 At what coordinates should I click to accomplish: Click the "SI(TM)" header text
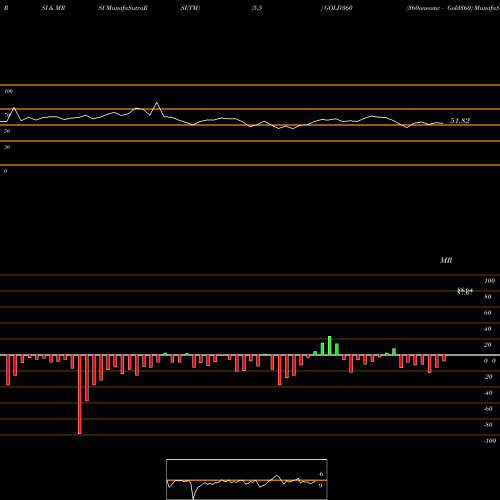(x=190, y=8)
